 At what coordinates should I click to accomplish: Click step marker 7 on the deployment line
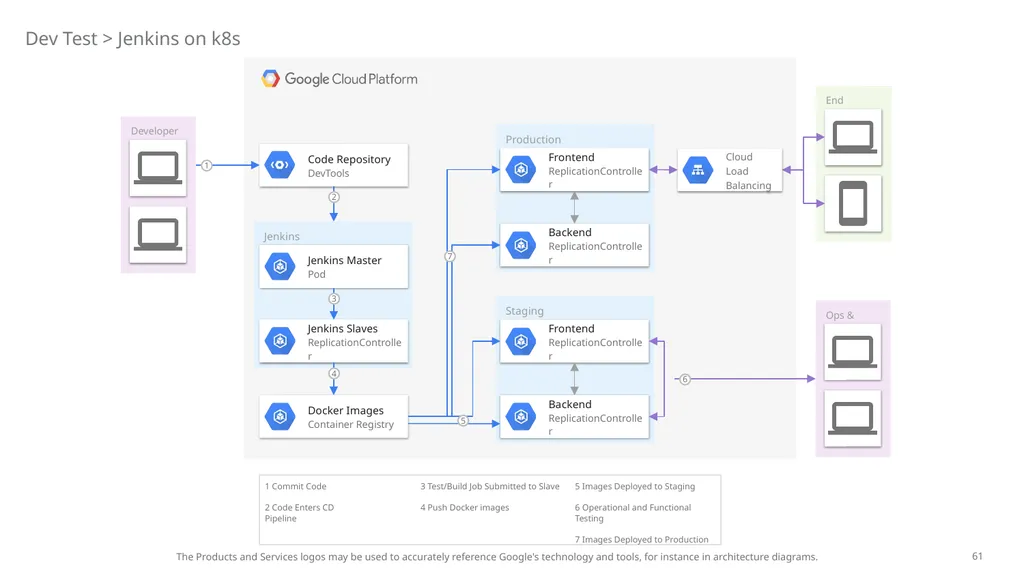(x=450, y=257)
